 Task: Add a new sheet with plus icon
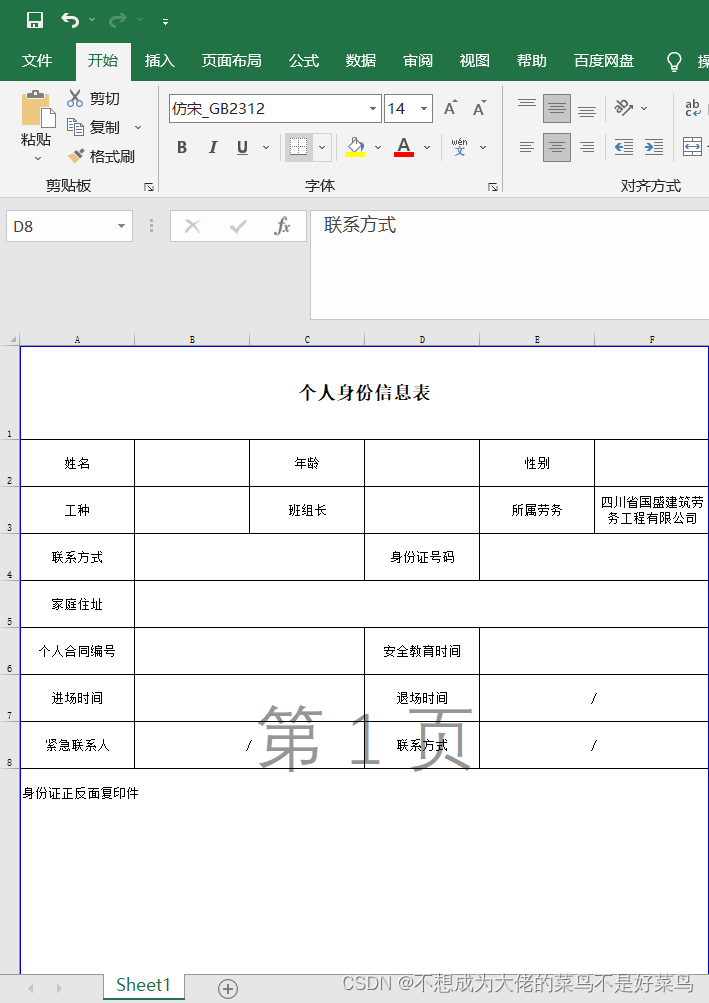[x=228, y=988]
